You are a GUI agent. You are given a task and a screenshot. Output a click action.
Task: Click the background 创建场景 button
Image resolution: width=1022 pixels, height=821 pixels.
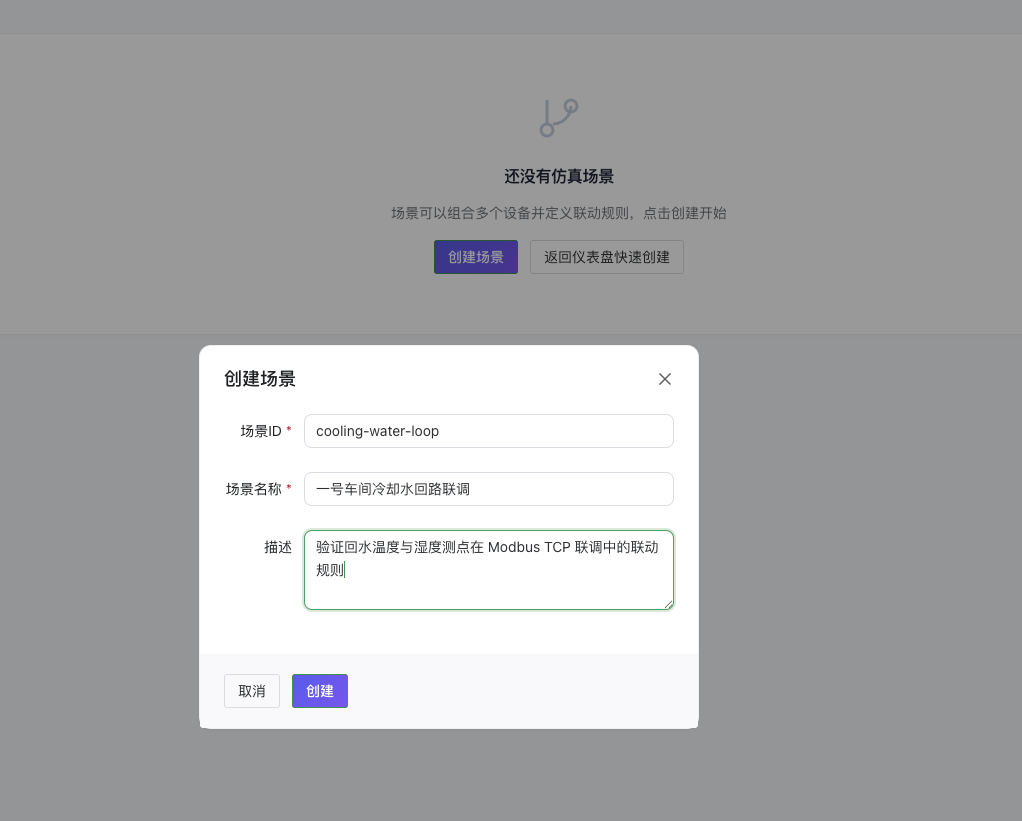pos(476,257)
